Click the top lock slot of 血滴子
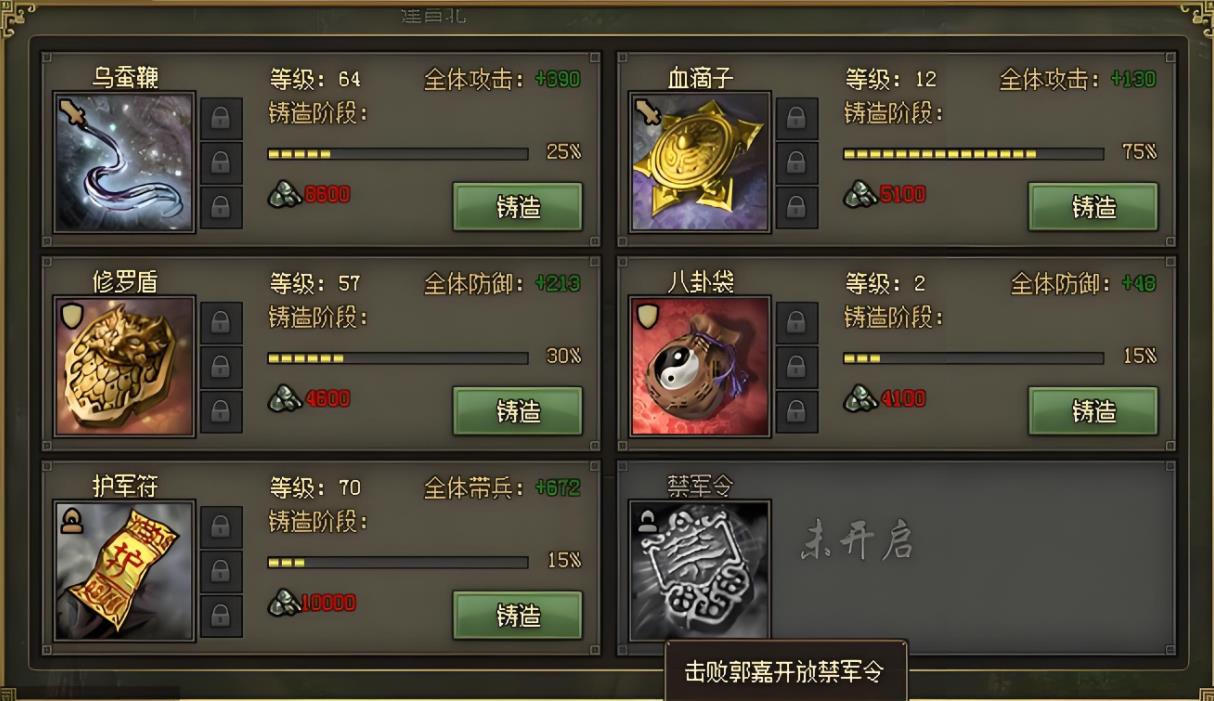The height and width of the screenshot is (701, 1214). pyautogui.click(x=797, y=118)
